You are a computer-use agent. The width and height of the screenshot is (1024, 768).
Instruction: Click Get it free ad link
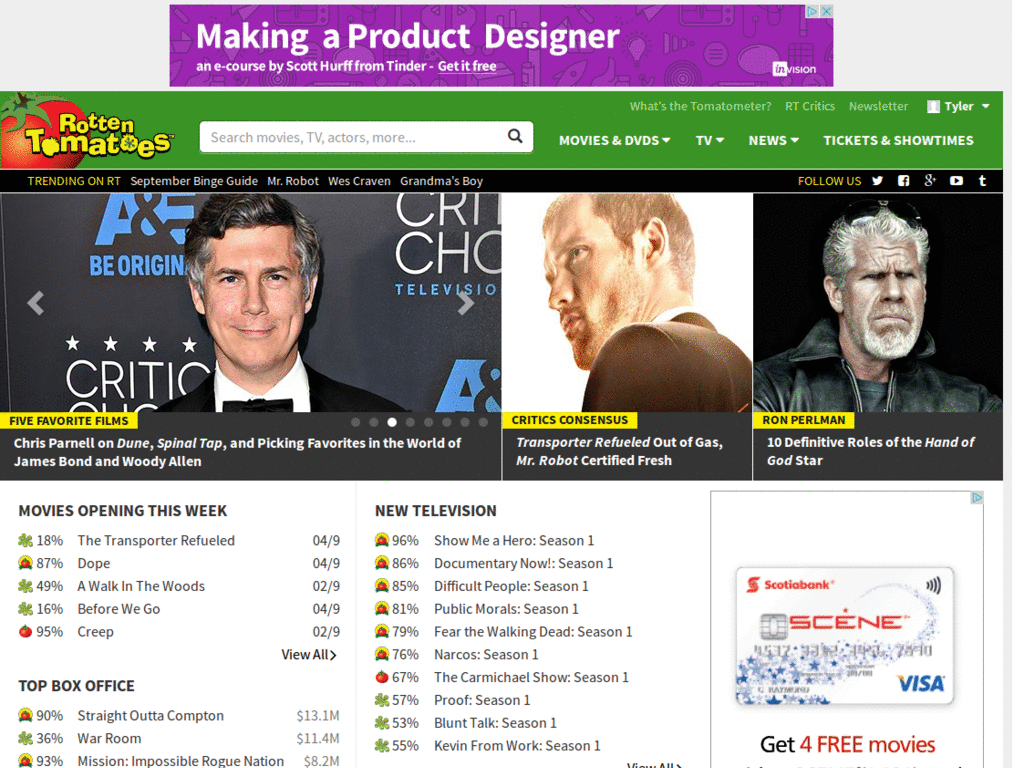click(x=467, y=66)
